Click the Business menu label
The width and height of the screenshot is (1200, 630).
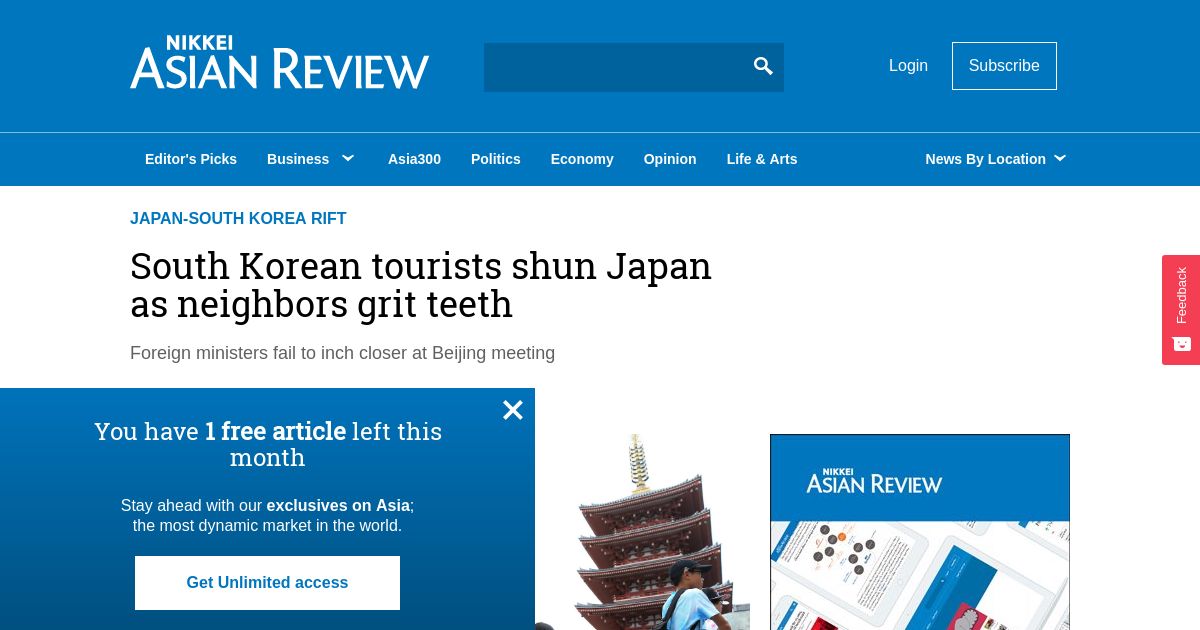click(298, 159)
